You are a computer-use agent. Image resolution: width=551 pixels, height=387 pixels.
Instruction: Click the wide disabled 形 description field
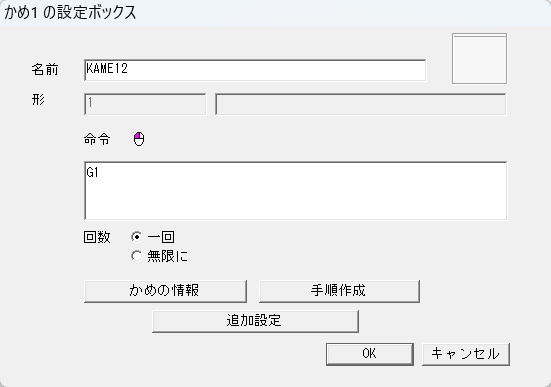(x=361, y=104)
